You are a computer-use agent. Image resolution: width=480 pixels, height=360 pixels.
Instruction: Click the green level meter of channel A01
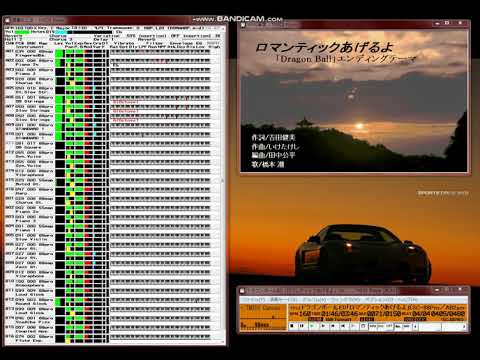pos(60,54)
